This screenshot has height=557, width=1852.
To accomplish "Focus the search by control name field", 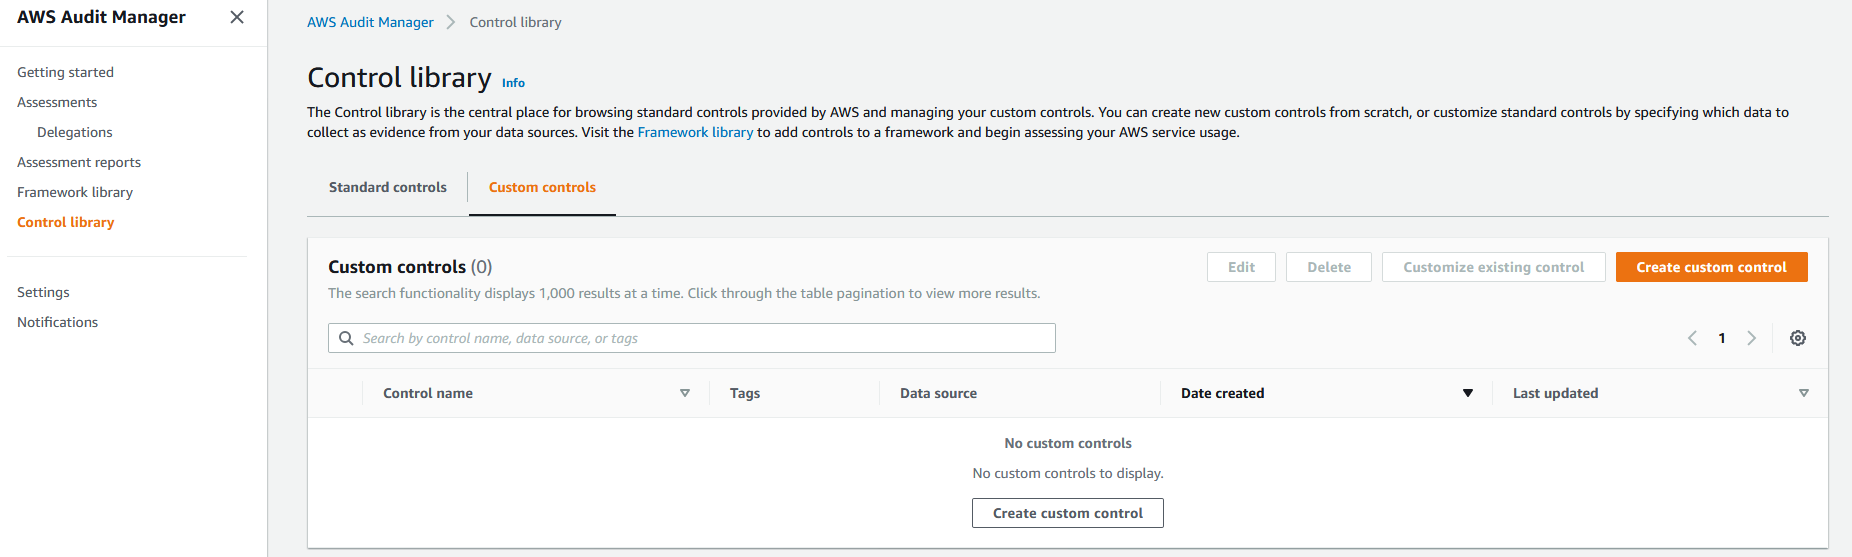I will (x=692, y=338).
